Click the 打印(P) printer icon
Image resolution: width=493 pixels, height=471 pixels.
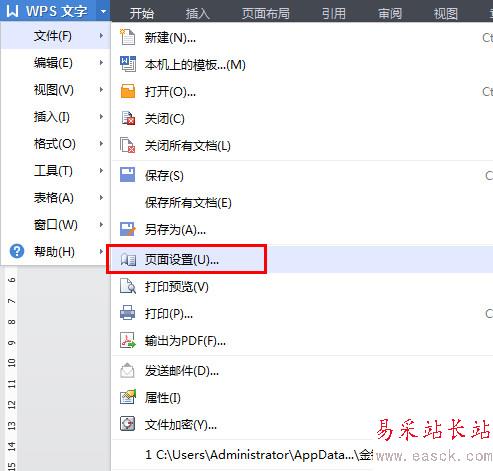128,313
